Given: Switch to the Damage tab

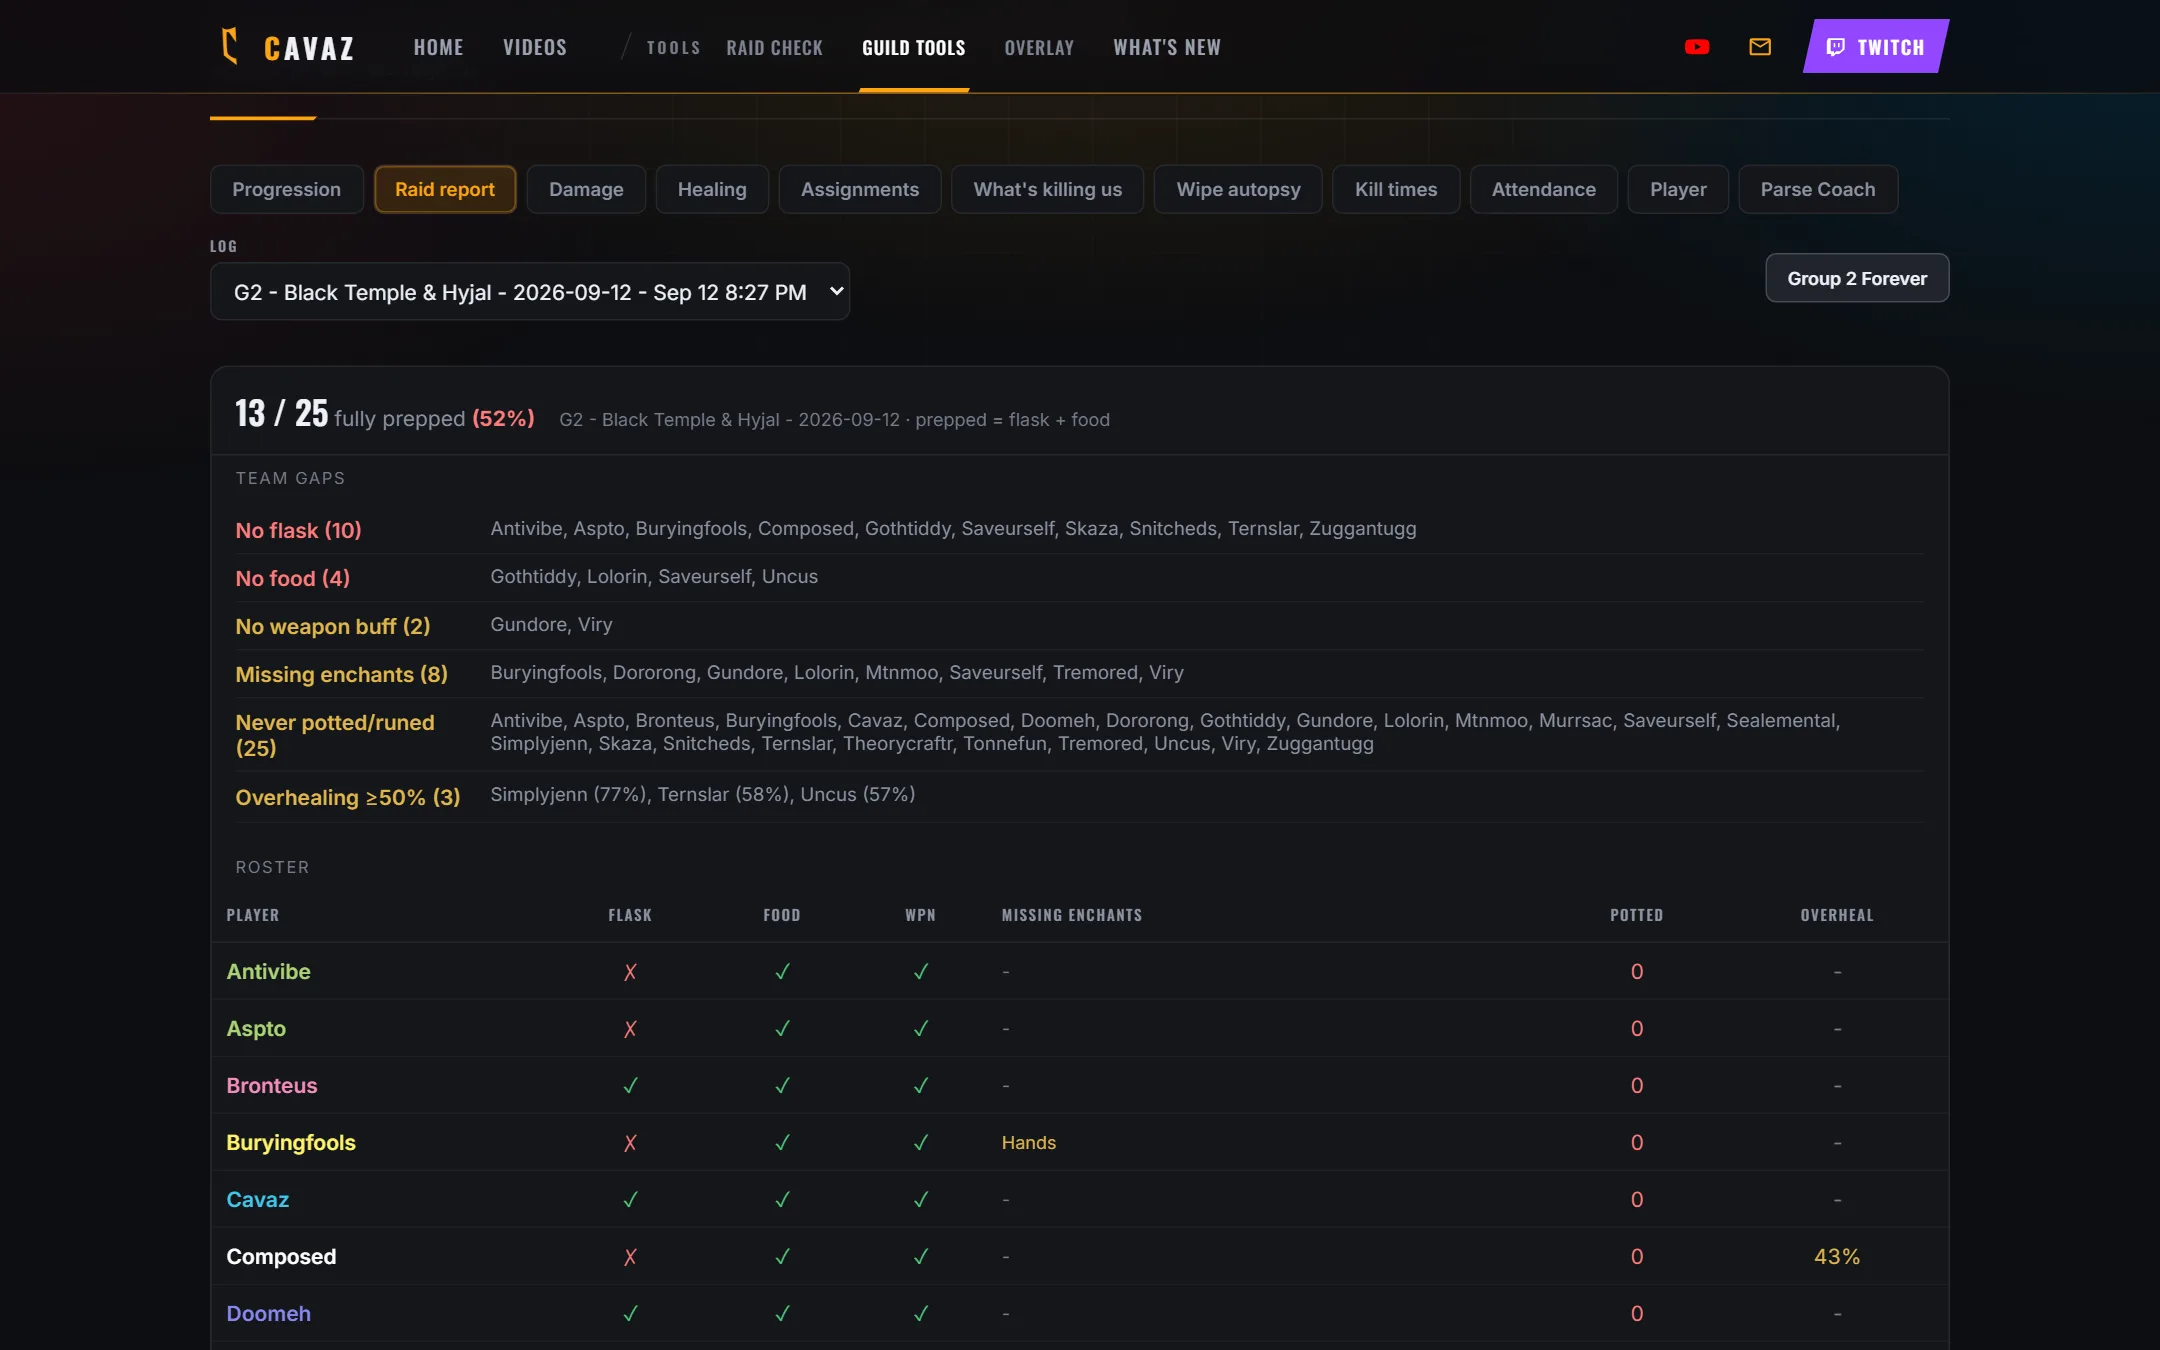Looking at the screenshot, I should [586, 189].
